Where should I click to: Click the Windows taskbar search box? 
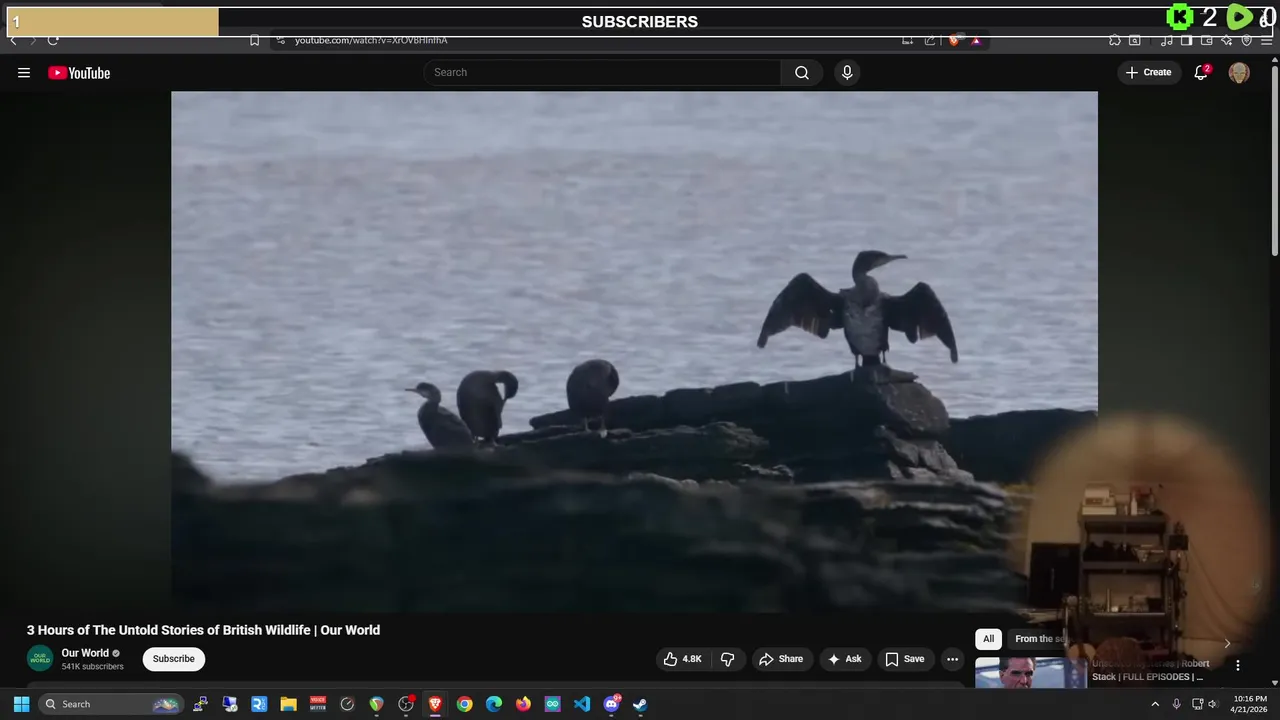(x=111, y=704)
